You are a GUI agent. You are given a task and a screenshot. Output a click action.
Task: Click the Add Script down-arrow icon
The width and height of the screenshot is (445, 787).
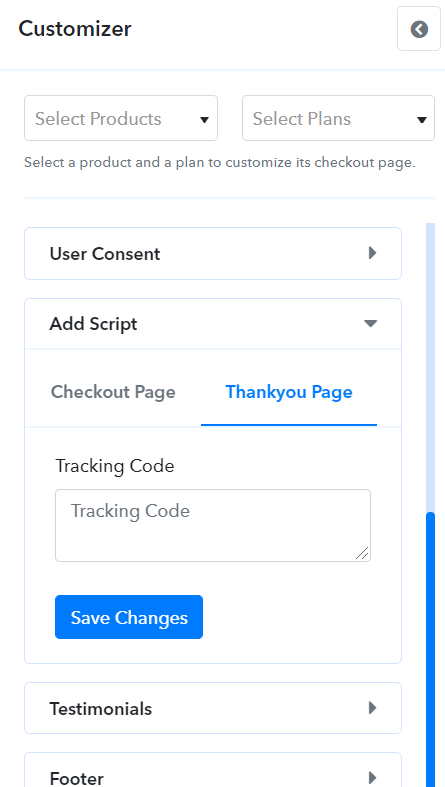click(x=370, y=324)
